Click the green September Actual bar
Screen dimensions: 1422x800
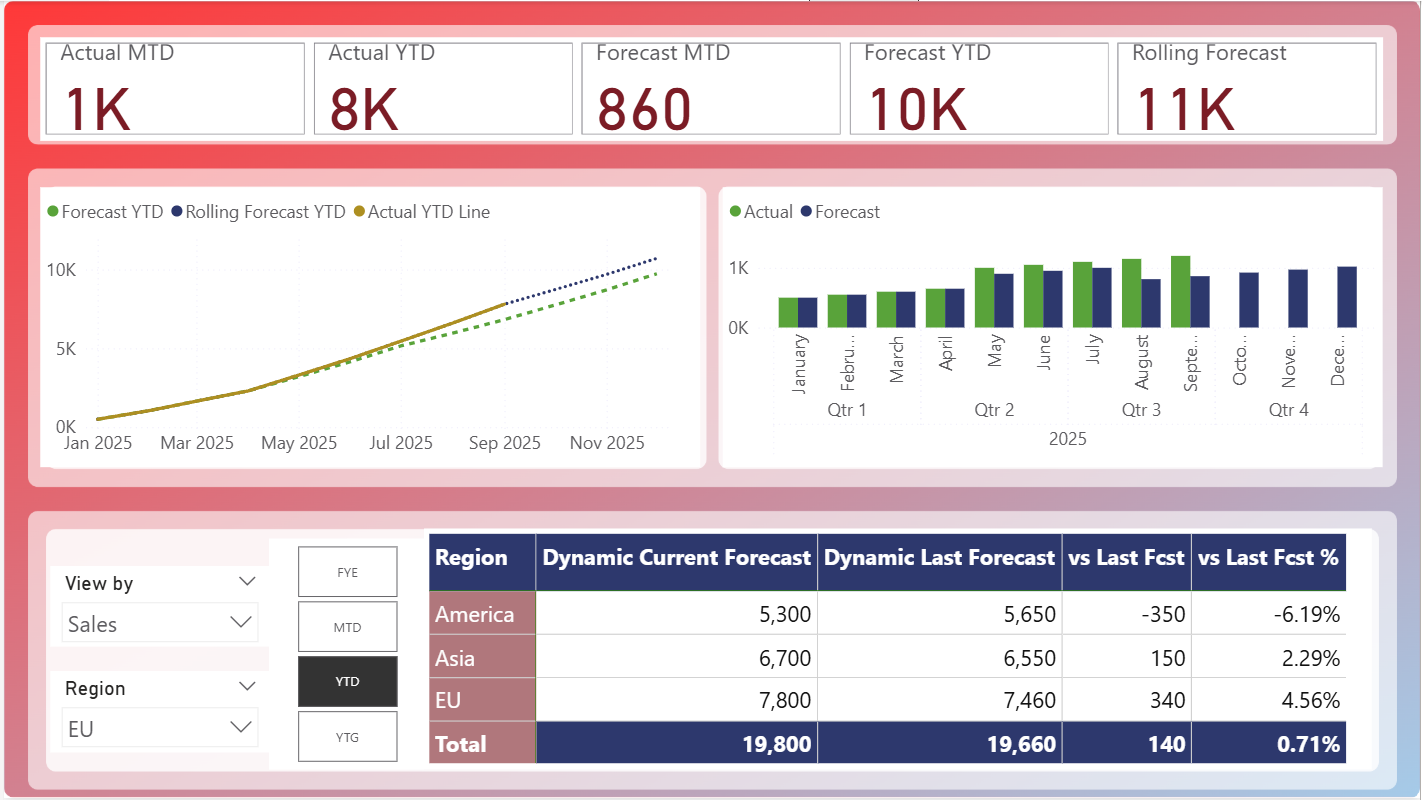pyautogui.click(x=1180, y=292)
